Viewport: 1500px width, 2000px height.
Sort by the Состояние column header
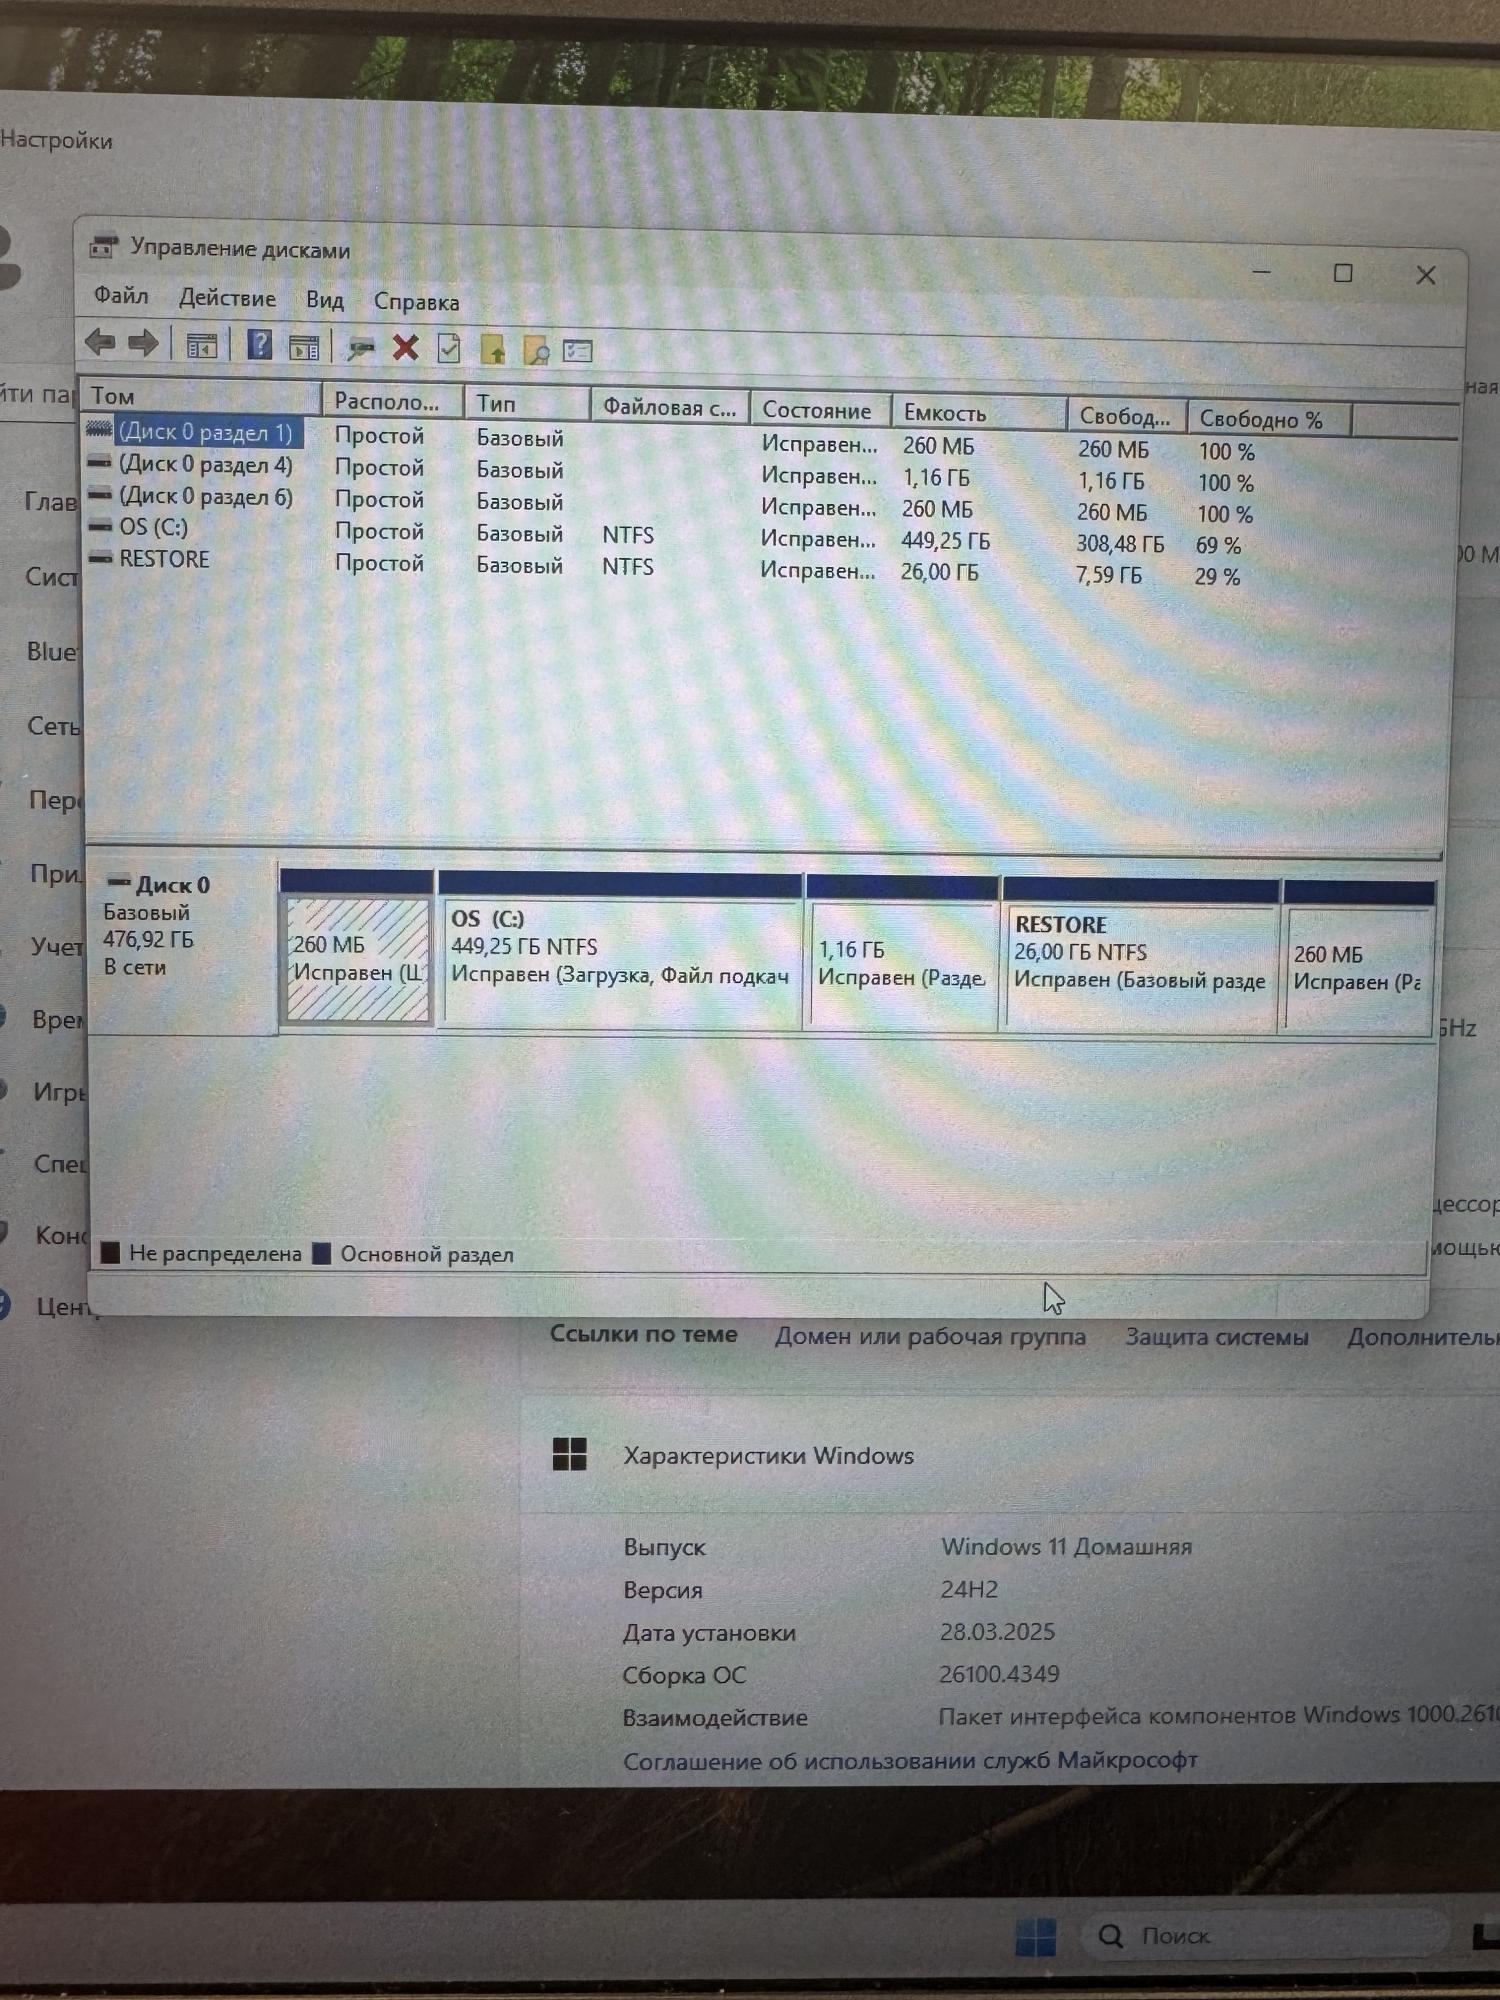click(820, 410)
